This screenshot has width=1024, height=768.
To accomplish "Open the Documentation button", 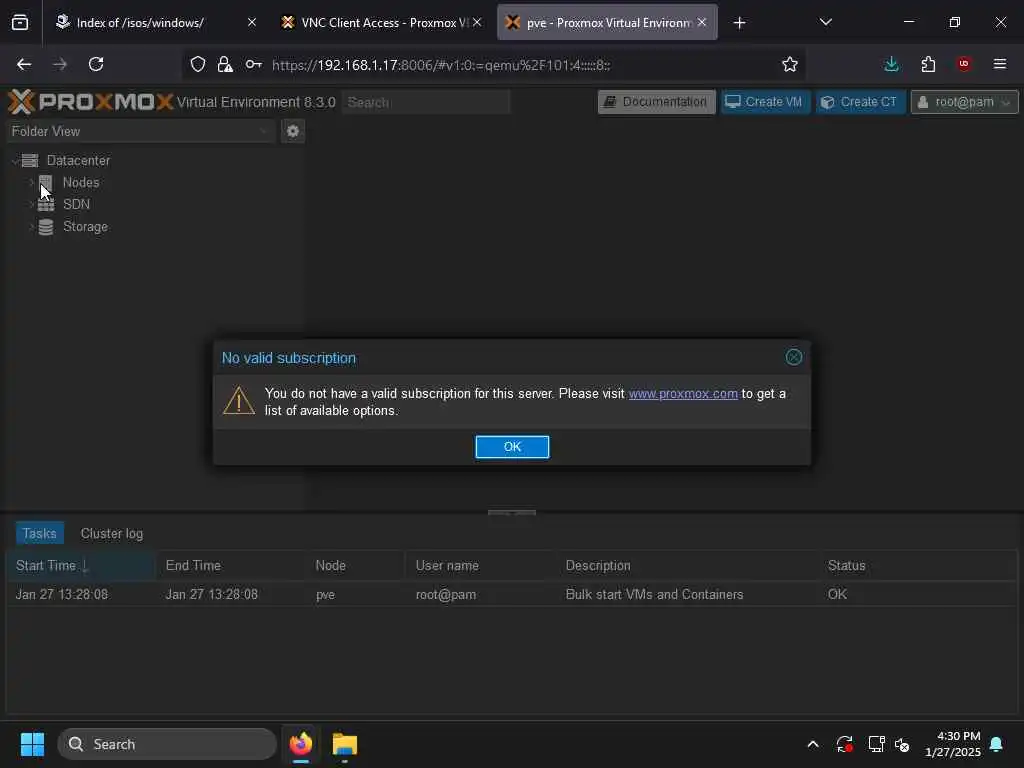I will coord(656,102).
